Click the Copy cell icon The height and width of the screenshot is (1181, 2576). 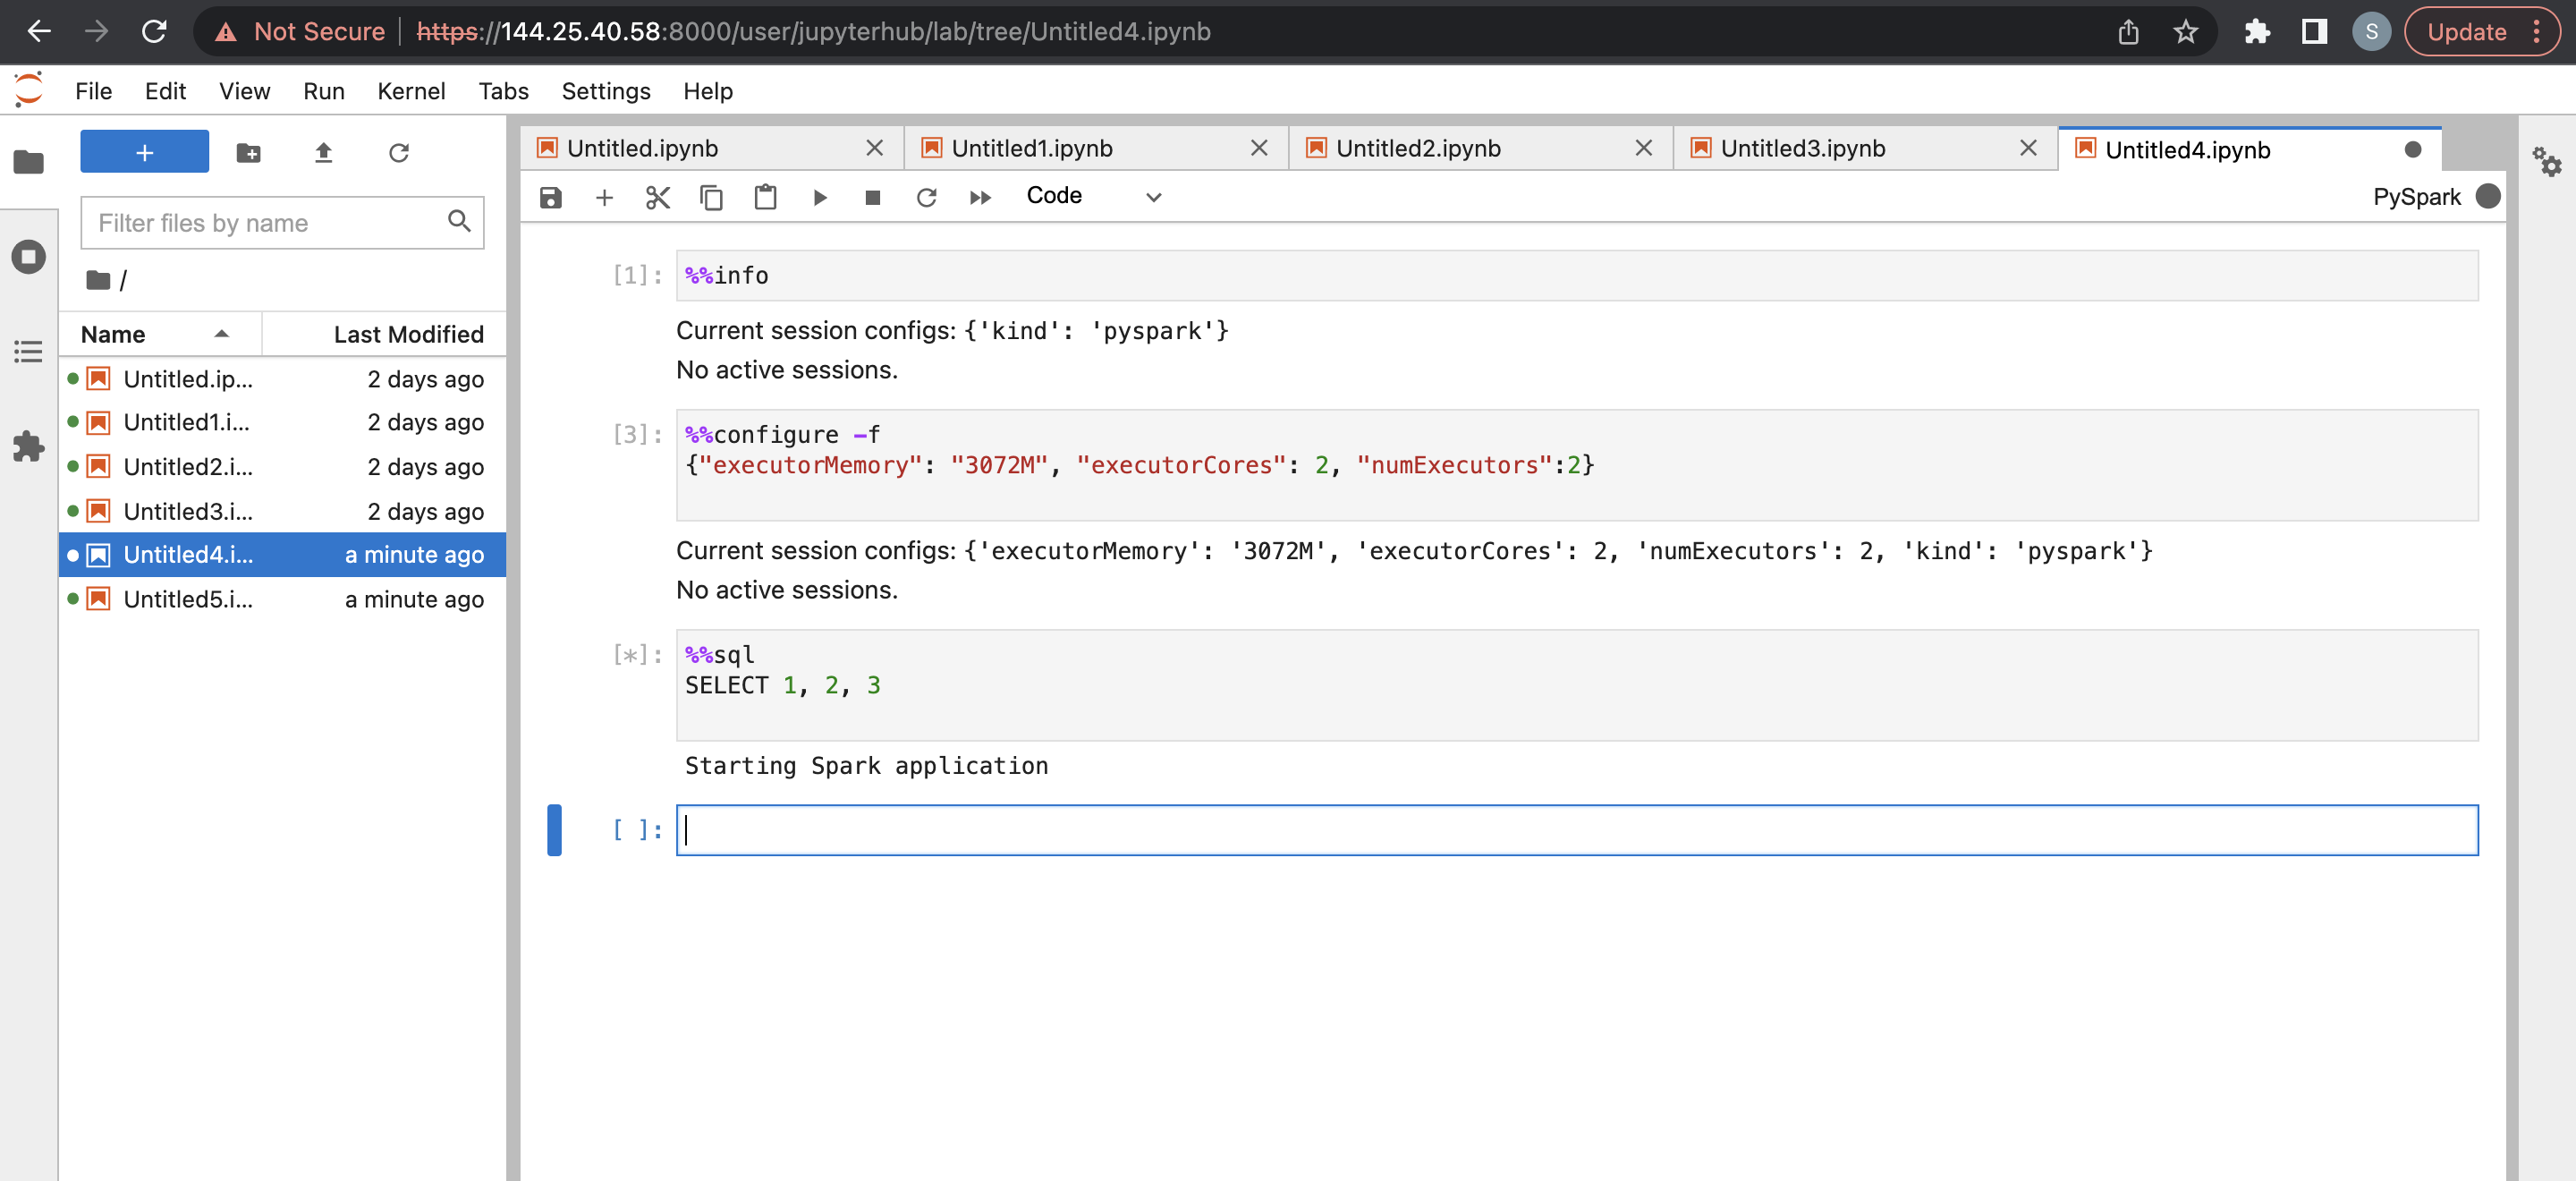tap(708, 195)
